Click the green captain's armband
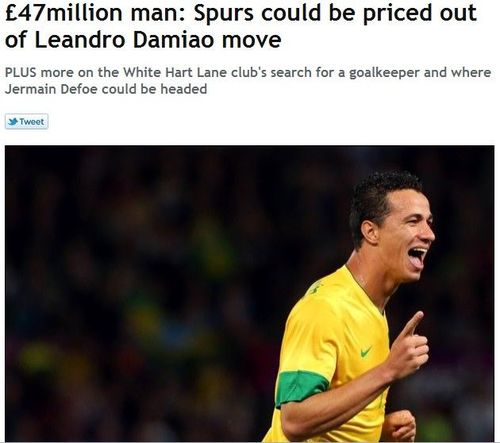 [x=301, y=387]
